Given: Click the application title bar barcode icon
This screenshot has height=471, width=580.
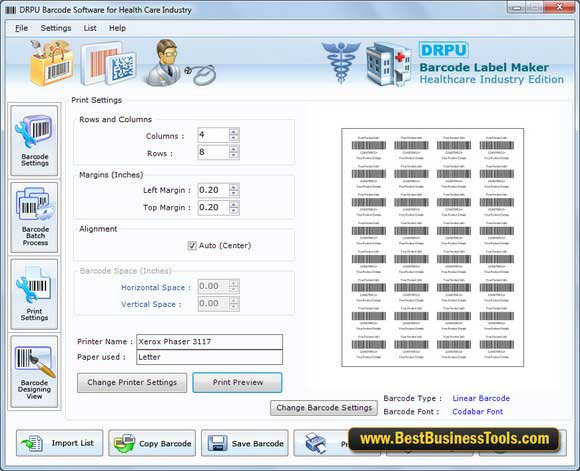Looking at the screenshot, I should point(11,10).
